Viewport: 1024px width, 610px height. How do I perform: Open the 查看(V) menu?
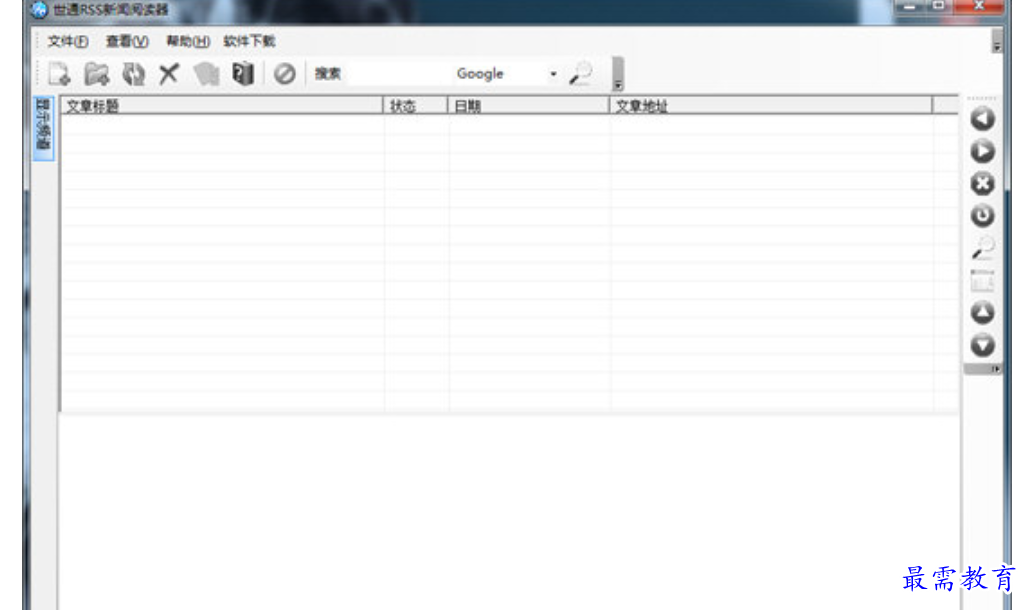coord(127,41)
